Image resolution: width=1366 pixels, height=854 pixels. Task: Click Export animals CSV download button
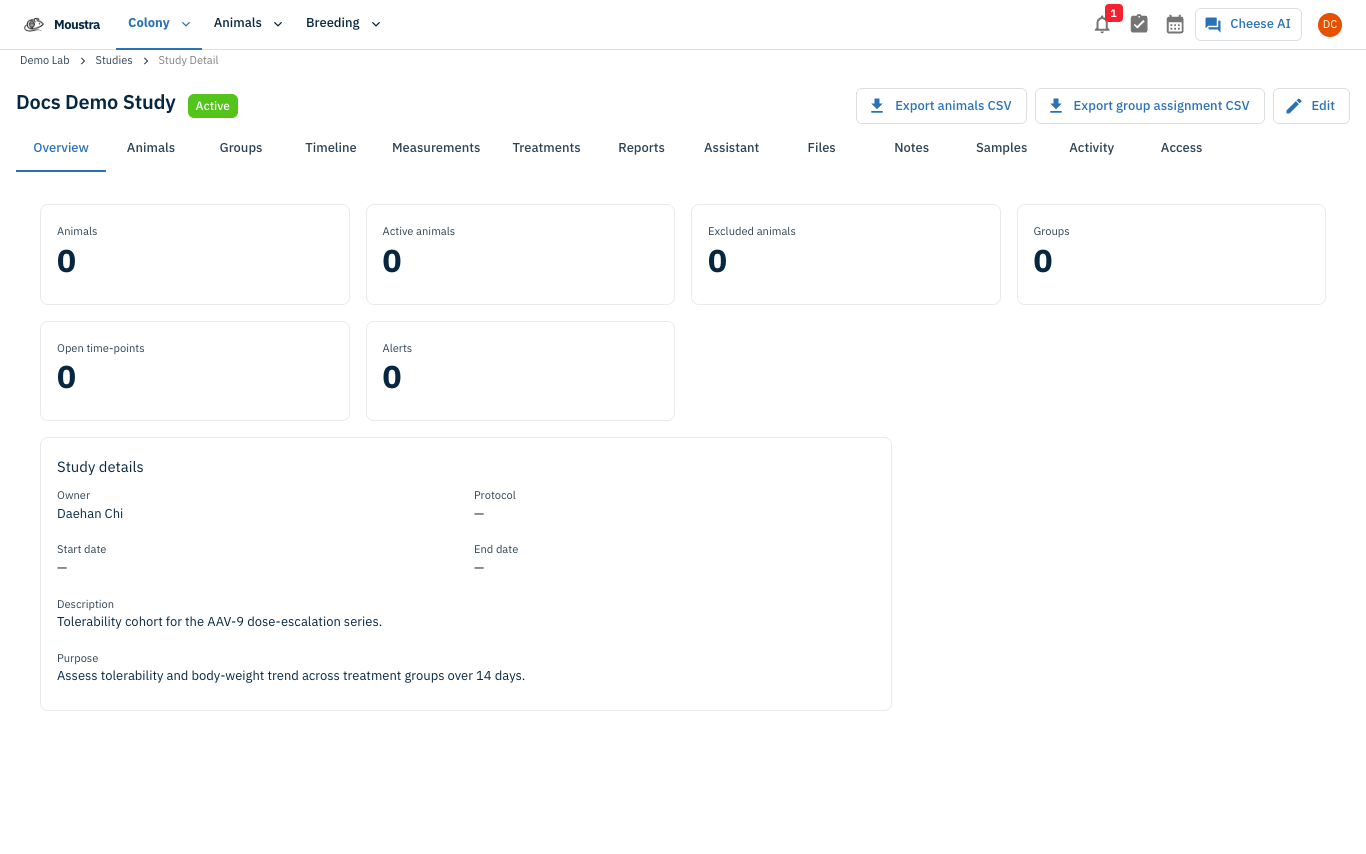941,106
